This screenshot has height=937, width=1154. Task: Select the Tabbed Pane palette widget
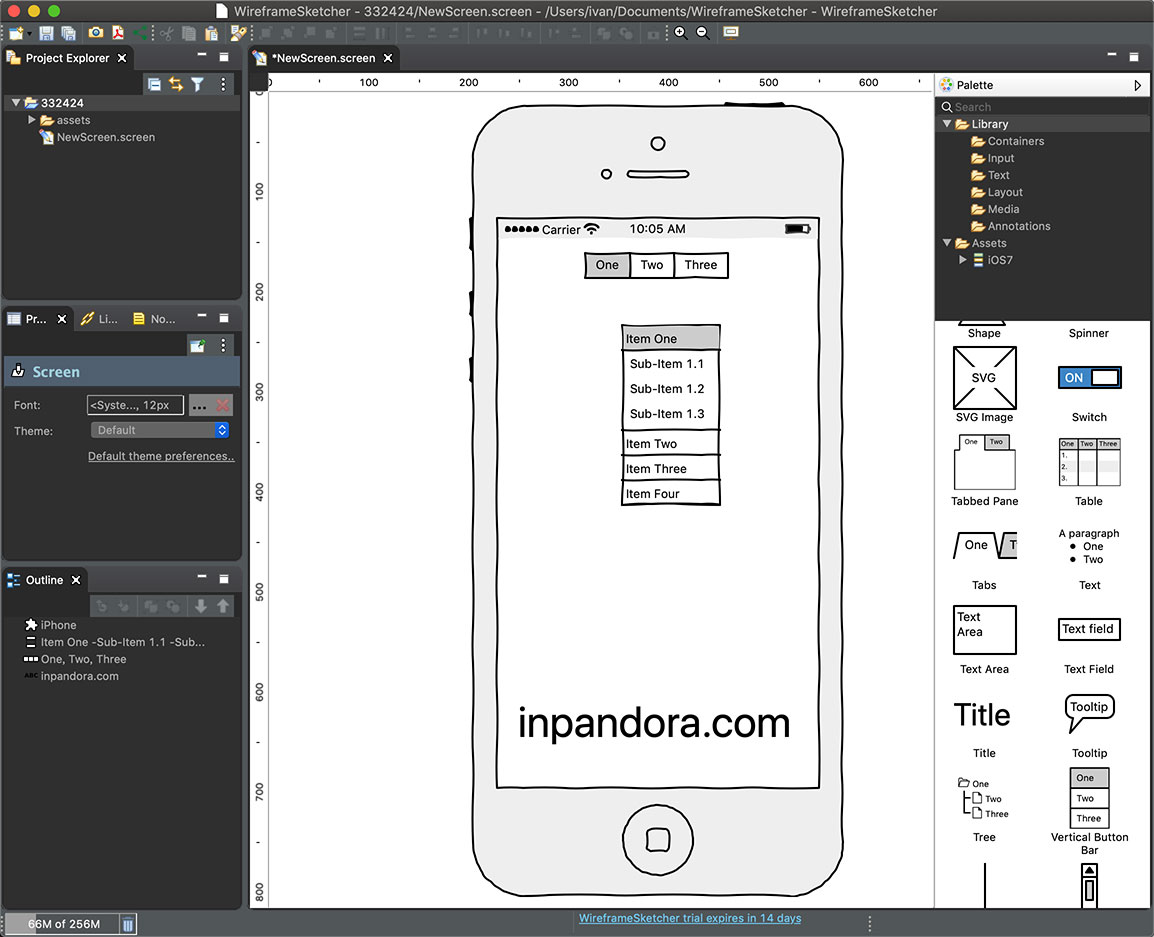984,462
